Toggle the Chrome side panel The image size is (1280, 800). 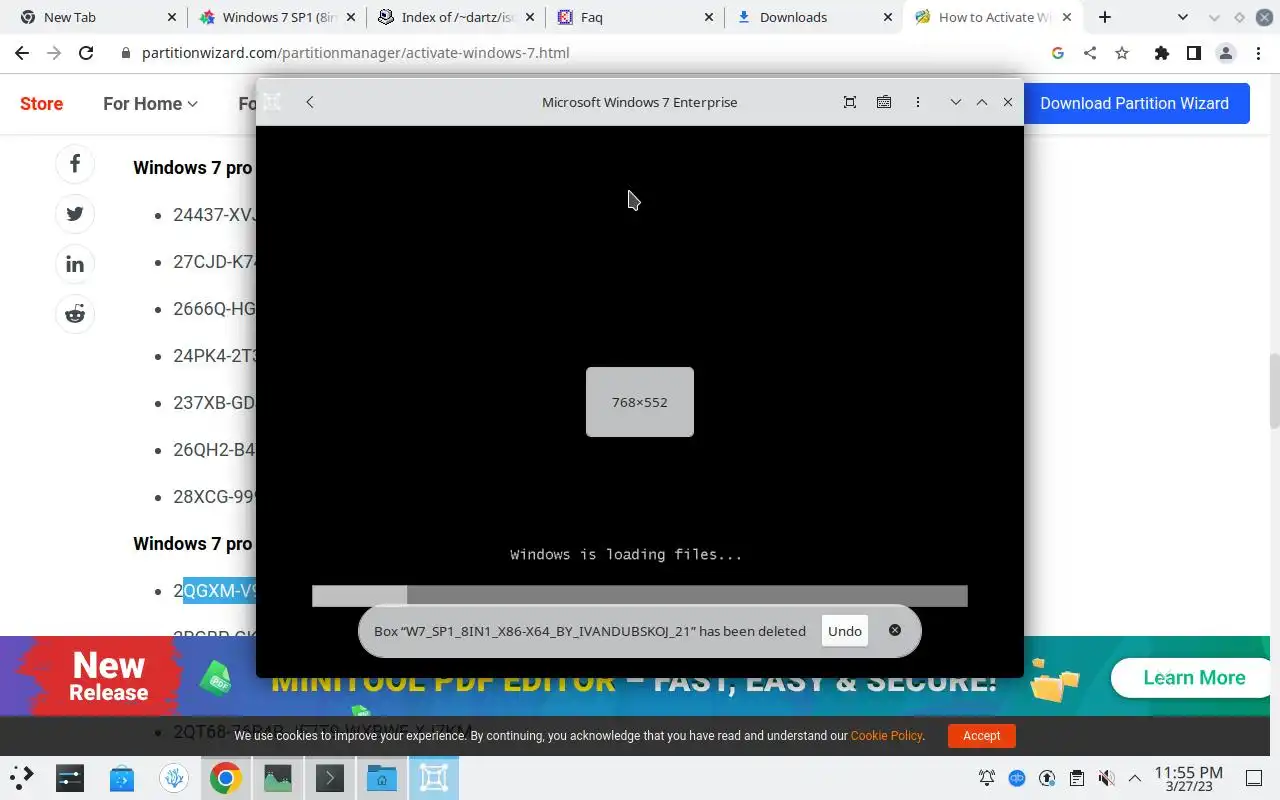point(1193,53)
